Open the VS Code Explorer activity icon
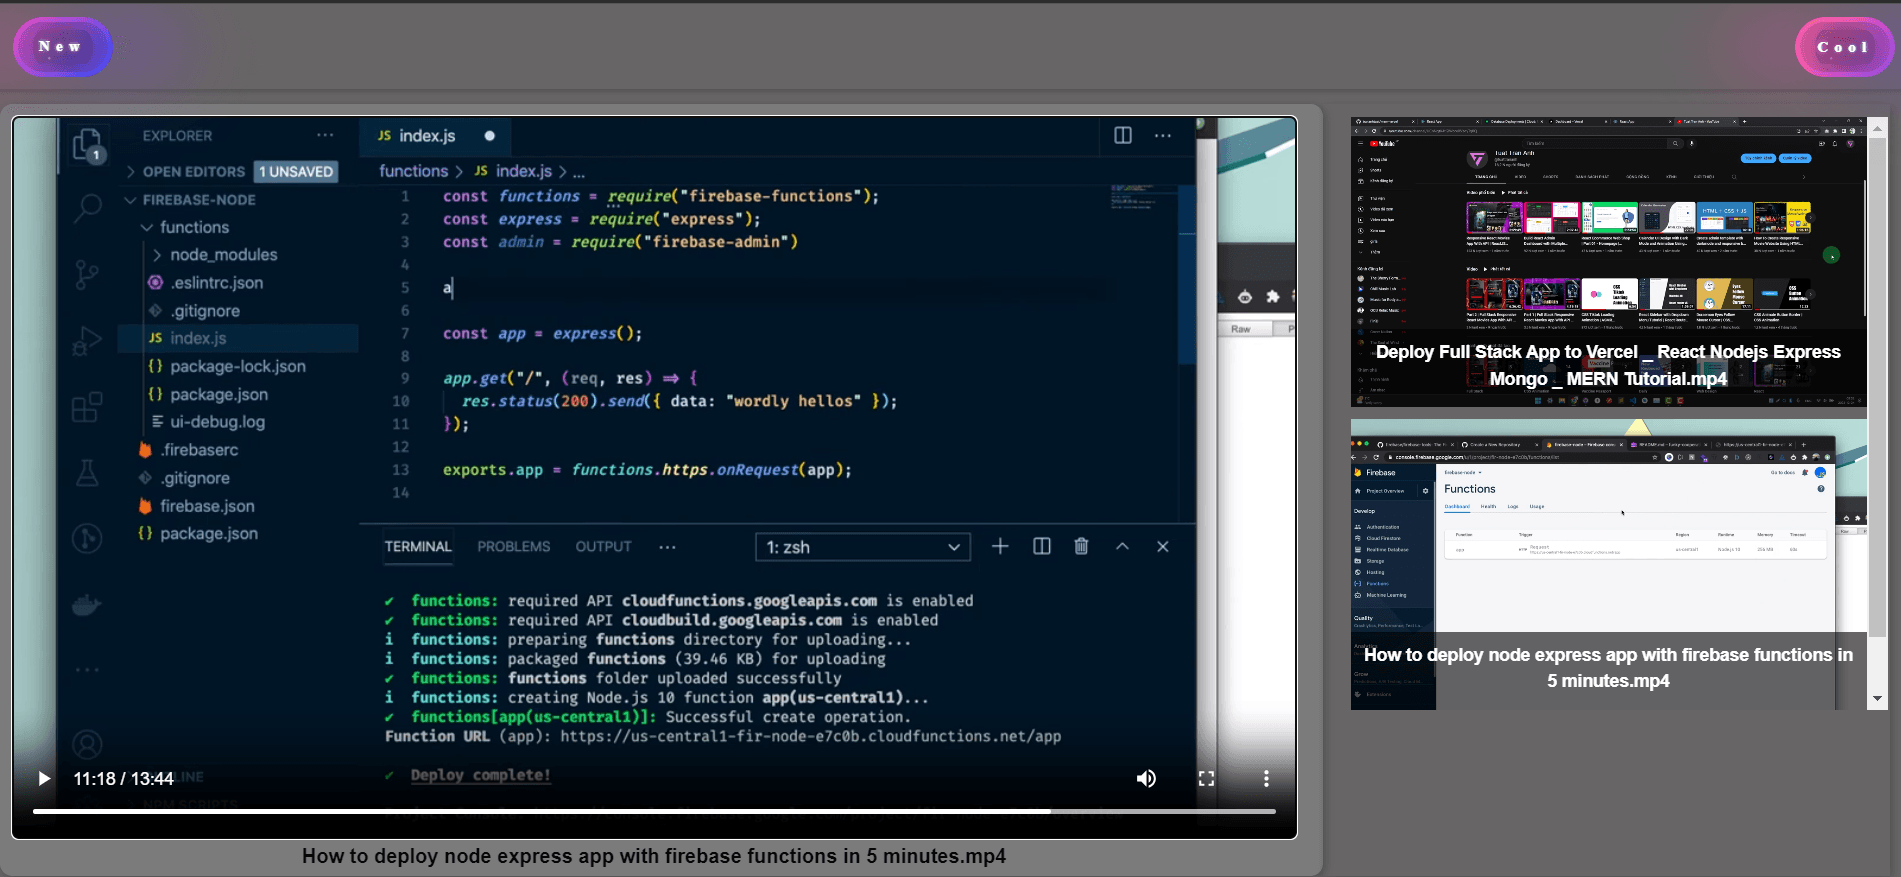The image size is (1901, 877). tap(88, 146)
